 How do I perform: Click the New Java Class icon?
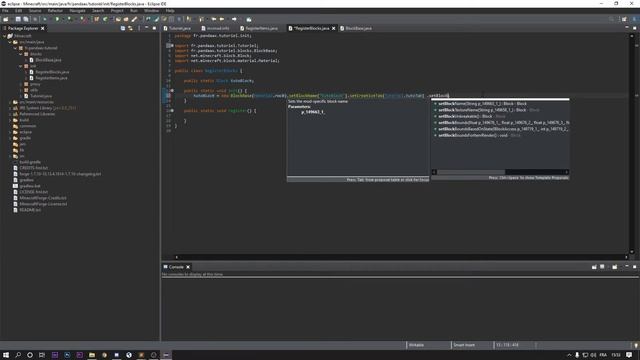coord(105,19)
